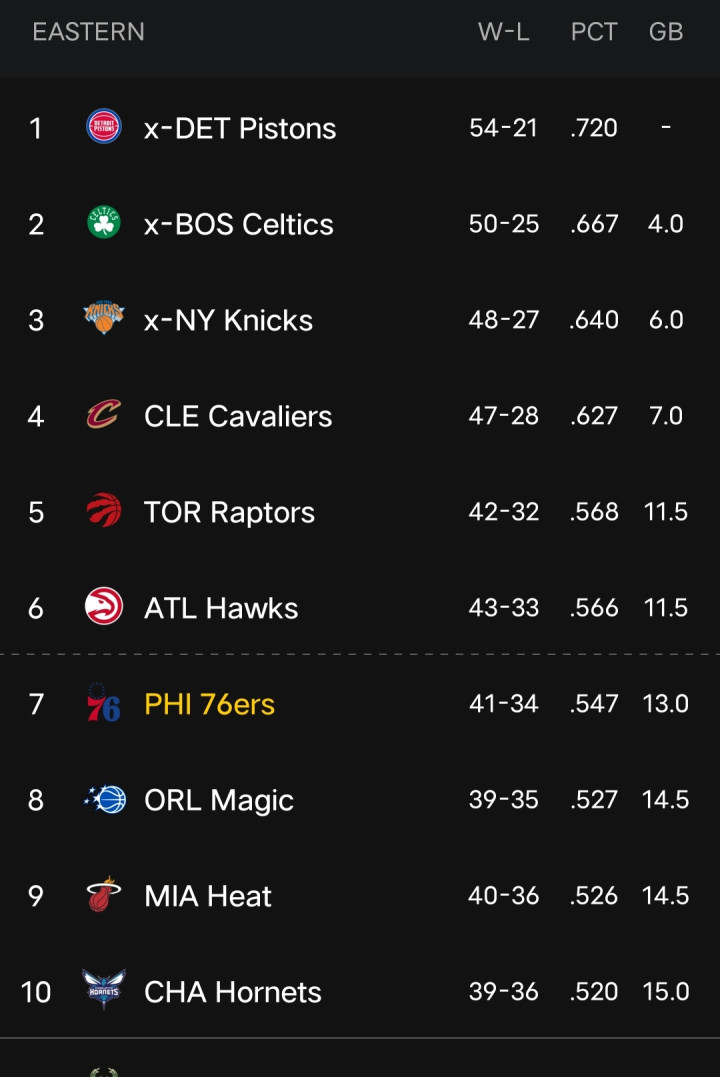Tap the Miami Heat logo
This screenshot has width=720, height=1077.
tap(103, 896)
